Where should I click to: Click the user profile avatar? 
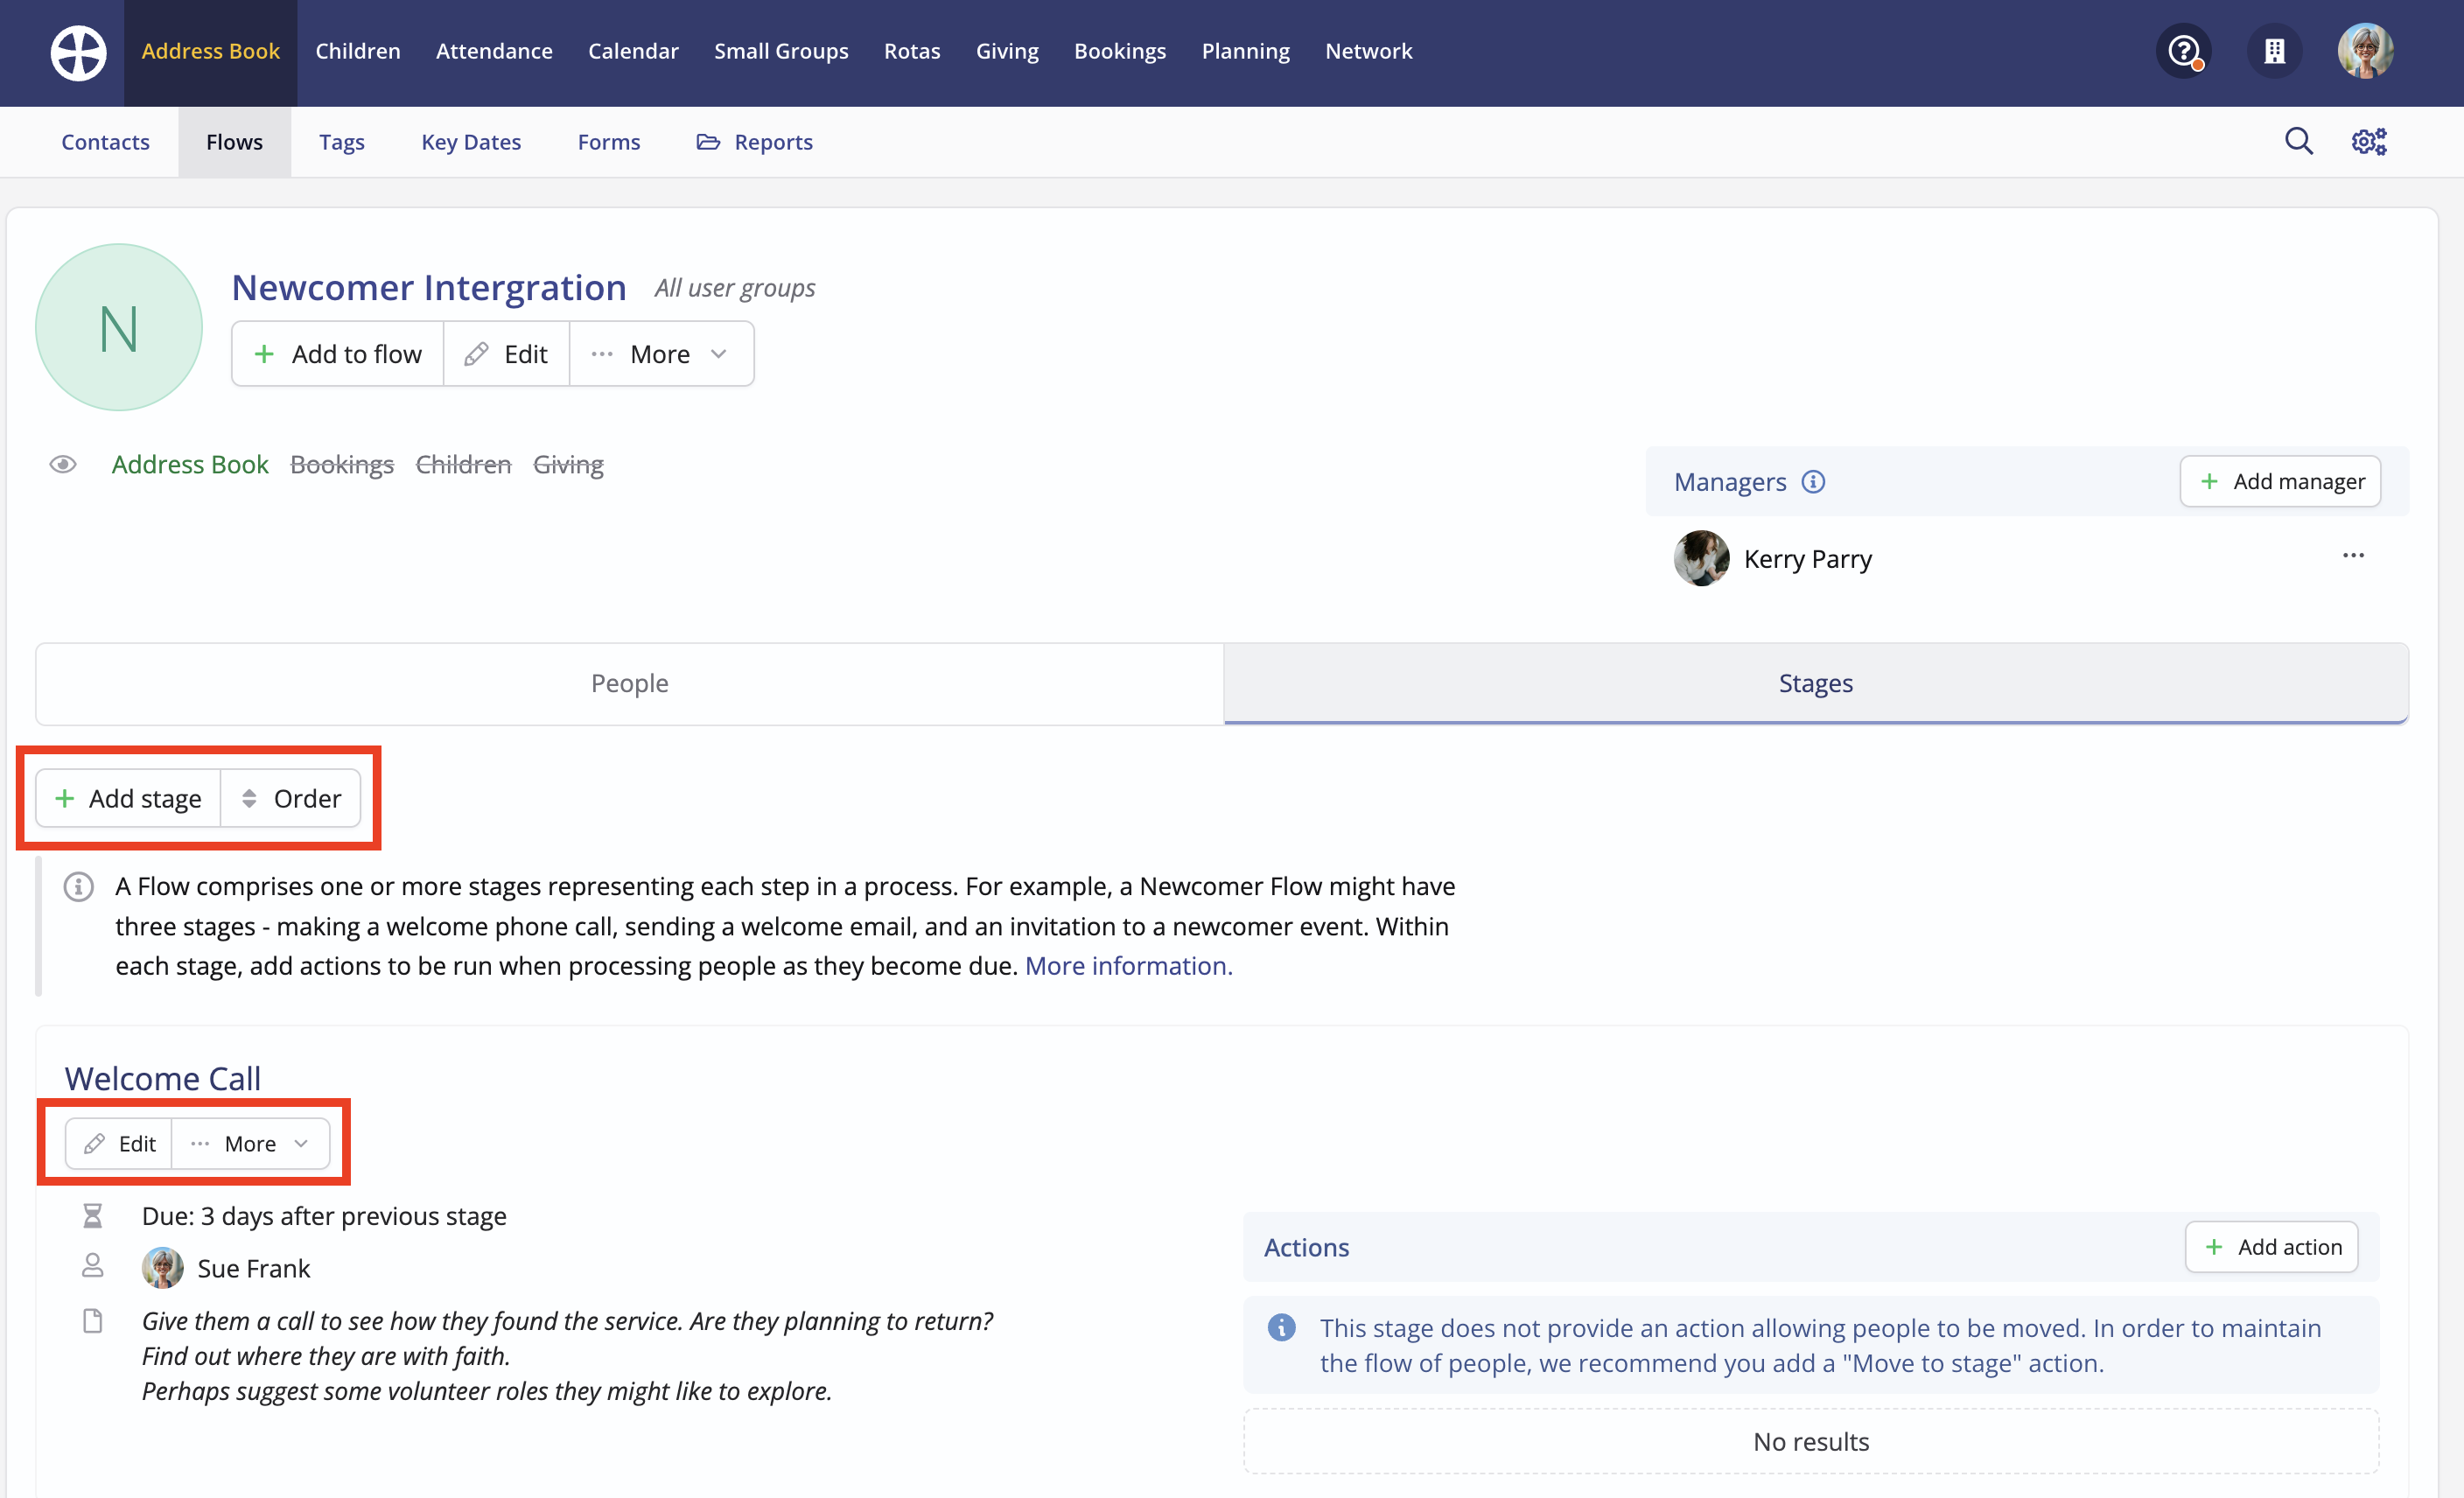point(2364,51)
